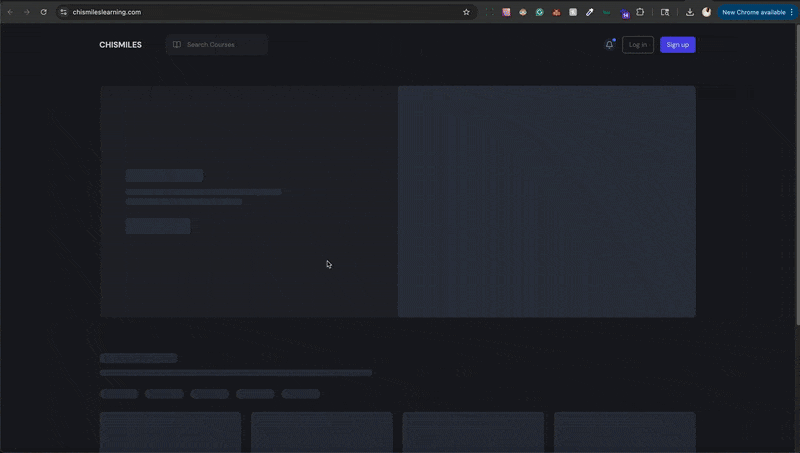Open the Extensions puzzle menu
Screen dimensions: 800x453
tap(640, 12)
